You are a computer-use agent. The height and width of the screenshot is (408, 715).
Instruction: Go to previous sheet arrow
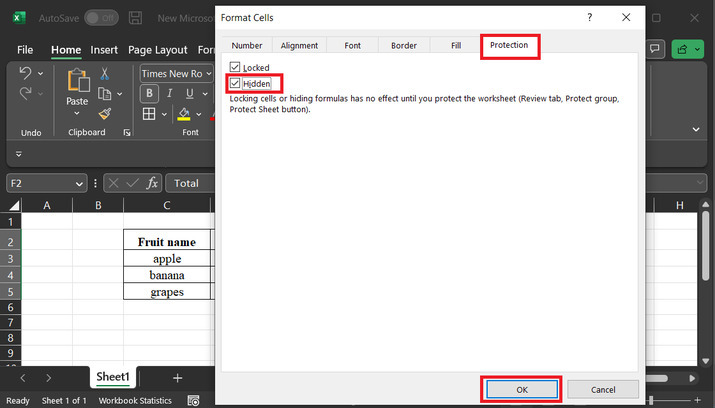pyautogui.click(x=23, y=378)
